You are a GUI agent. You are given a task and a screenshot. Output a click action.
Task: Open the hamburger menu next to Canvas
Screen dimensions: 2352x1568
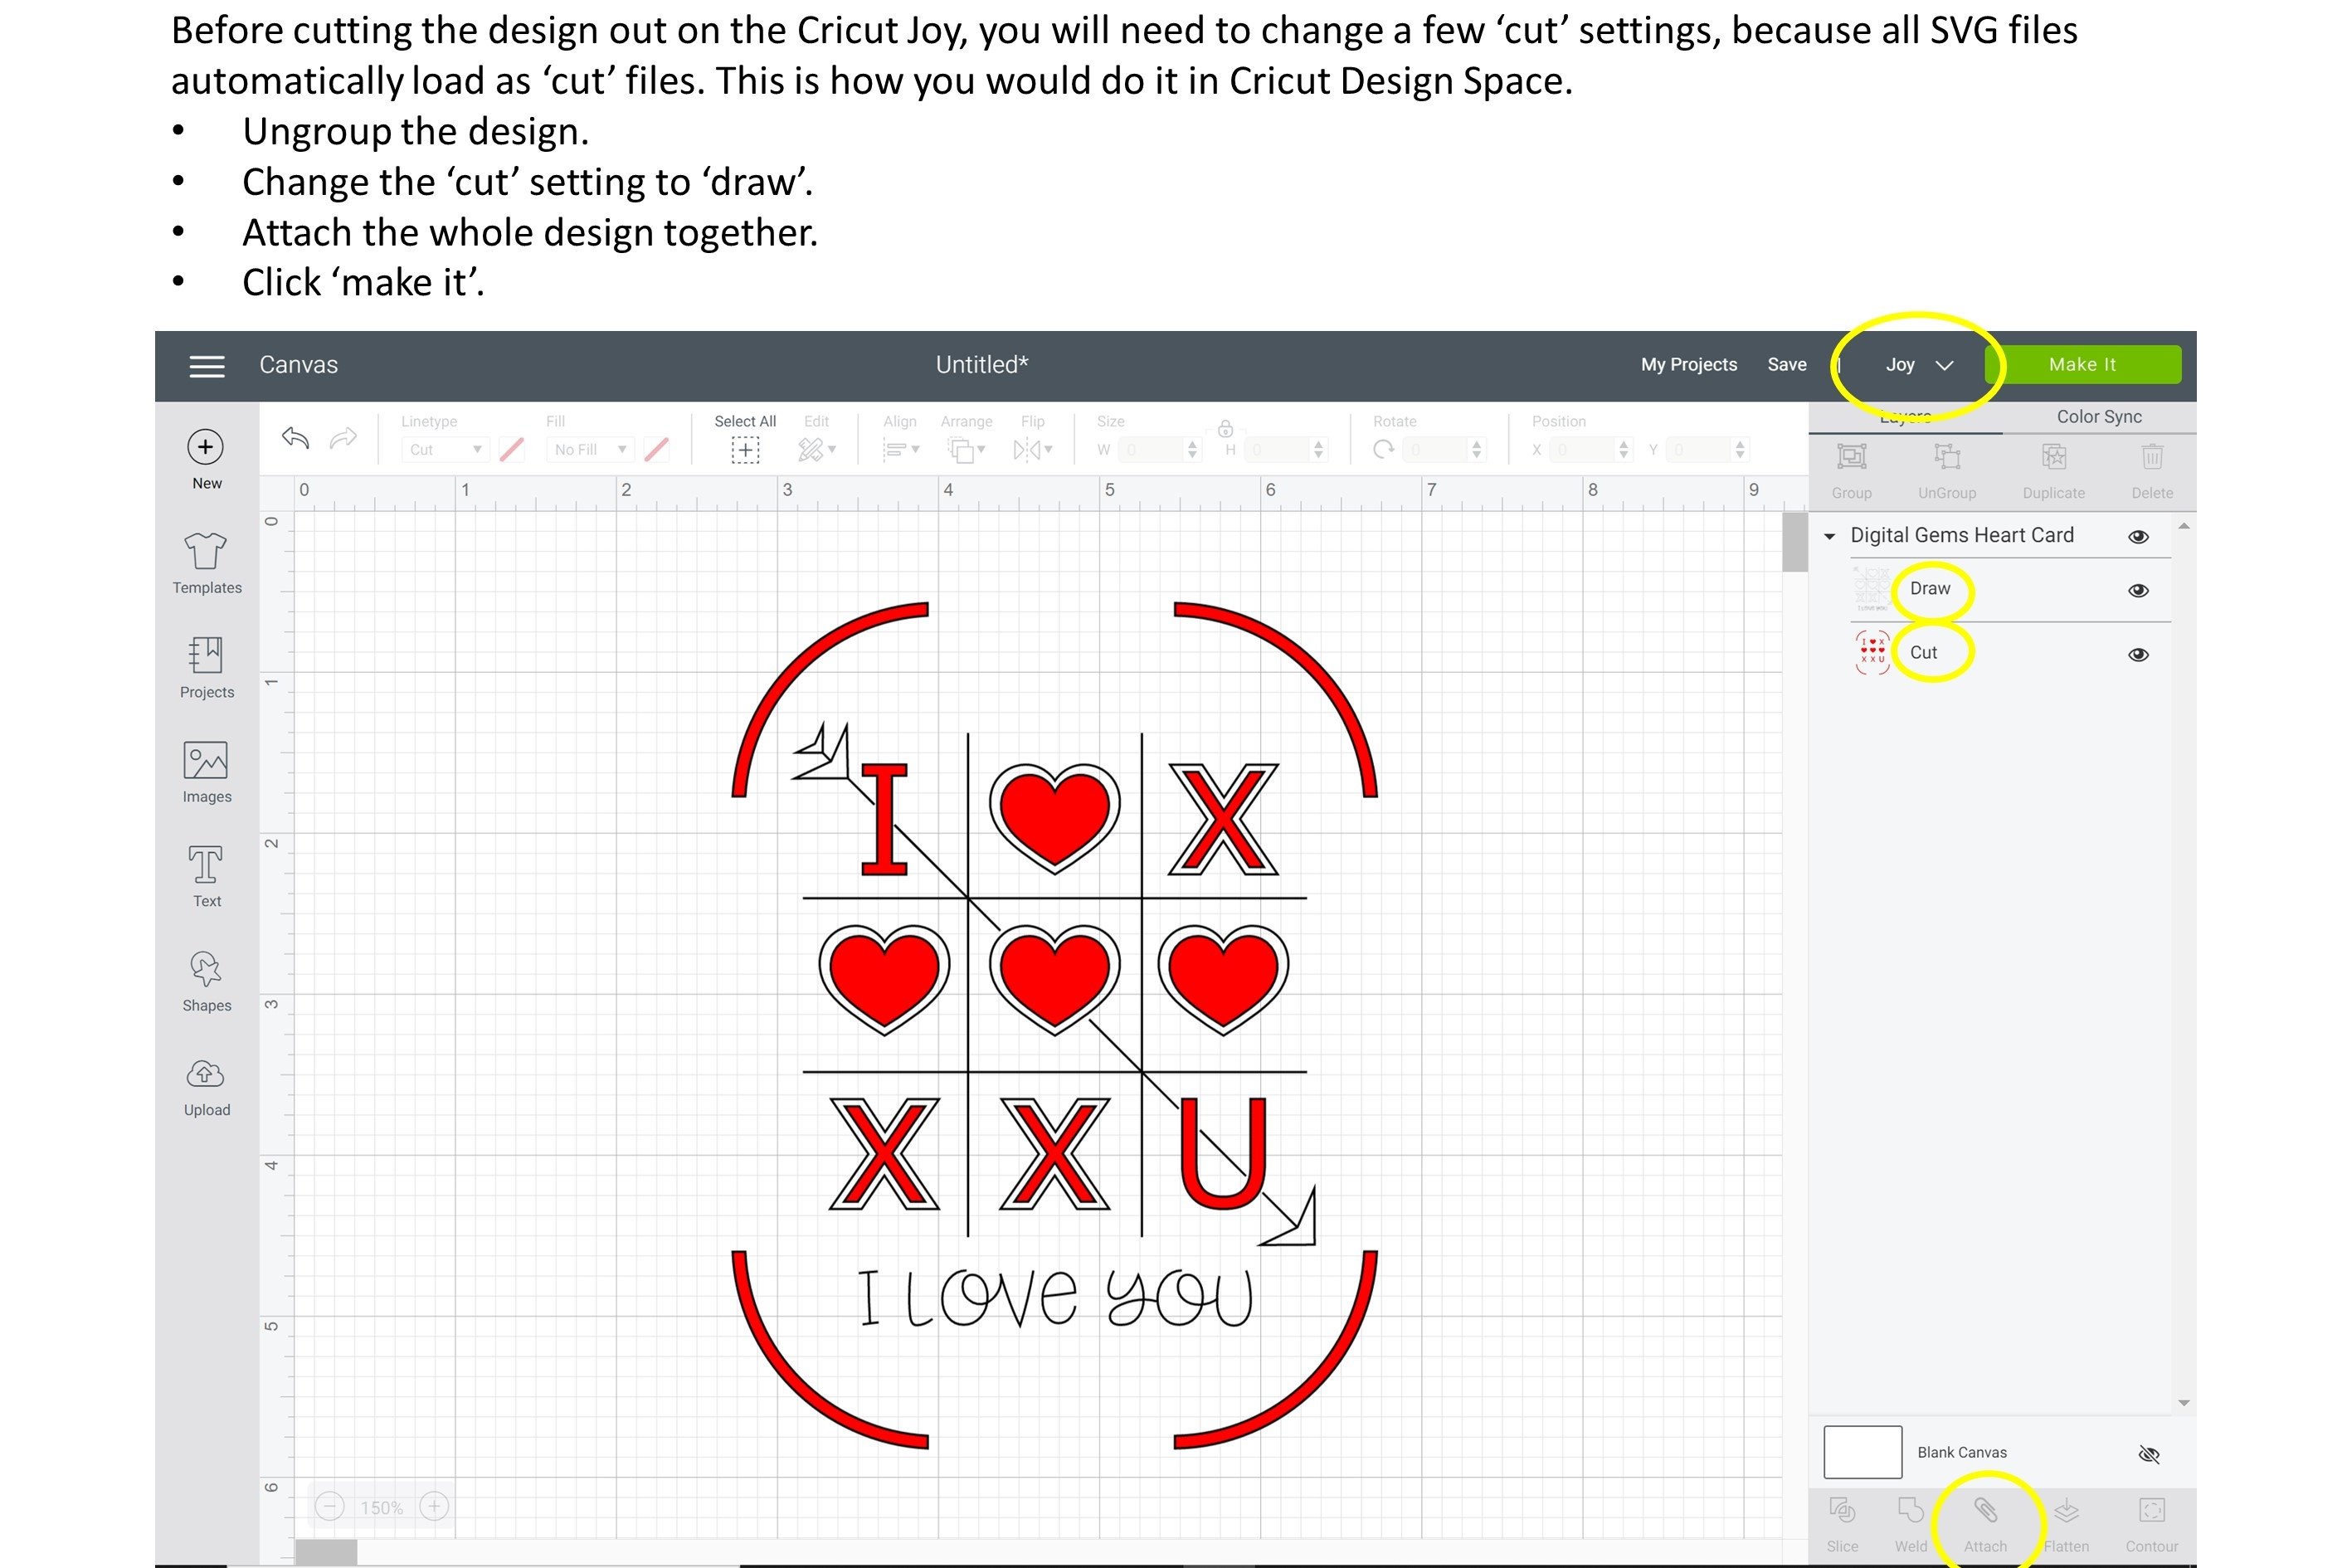click(x=206, y=364)
